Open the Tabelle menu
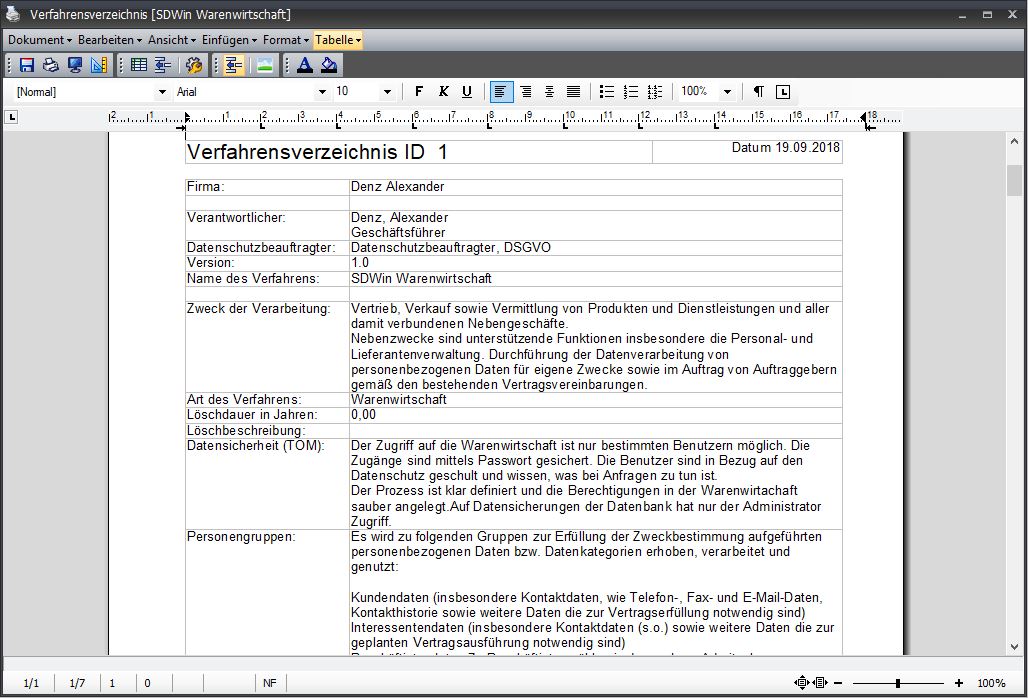The width and height of the screenshot is (1028, 698). (x=338, y=40)
